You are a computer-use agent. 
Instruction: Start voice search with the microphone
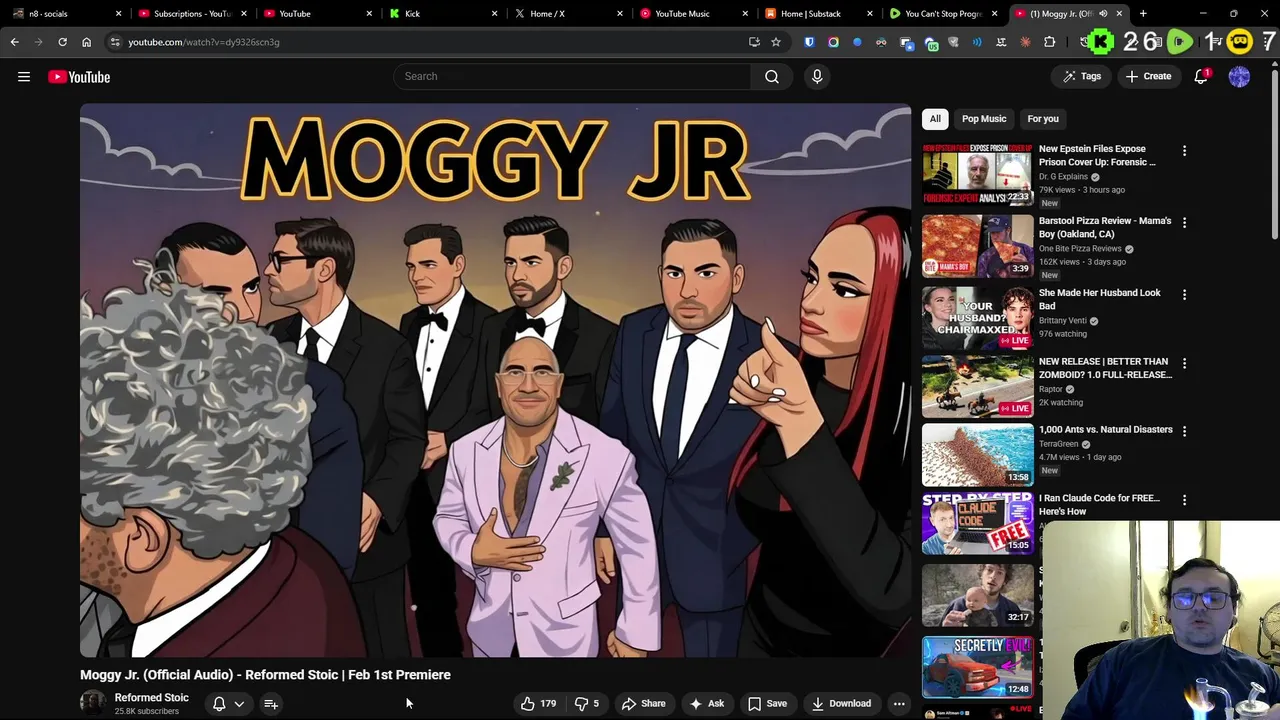click(817, 76)
